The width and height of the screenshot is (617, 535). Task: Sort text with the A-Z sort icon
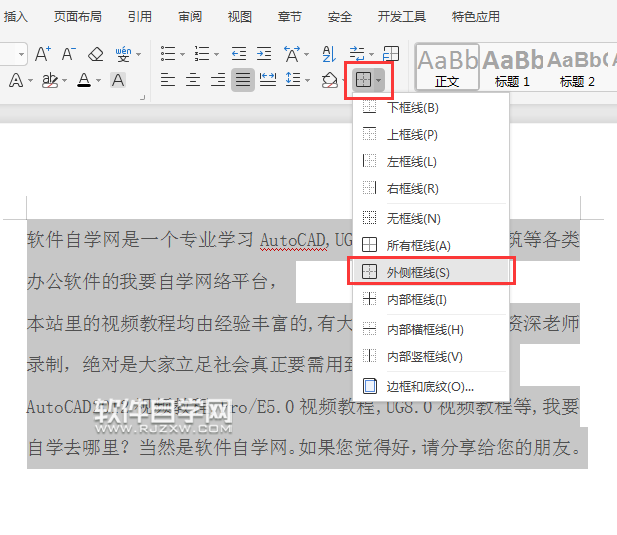click(329, 54)
